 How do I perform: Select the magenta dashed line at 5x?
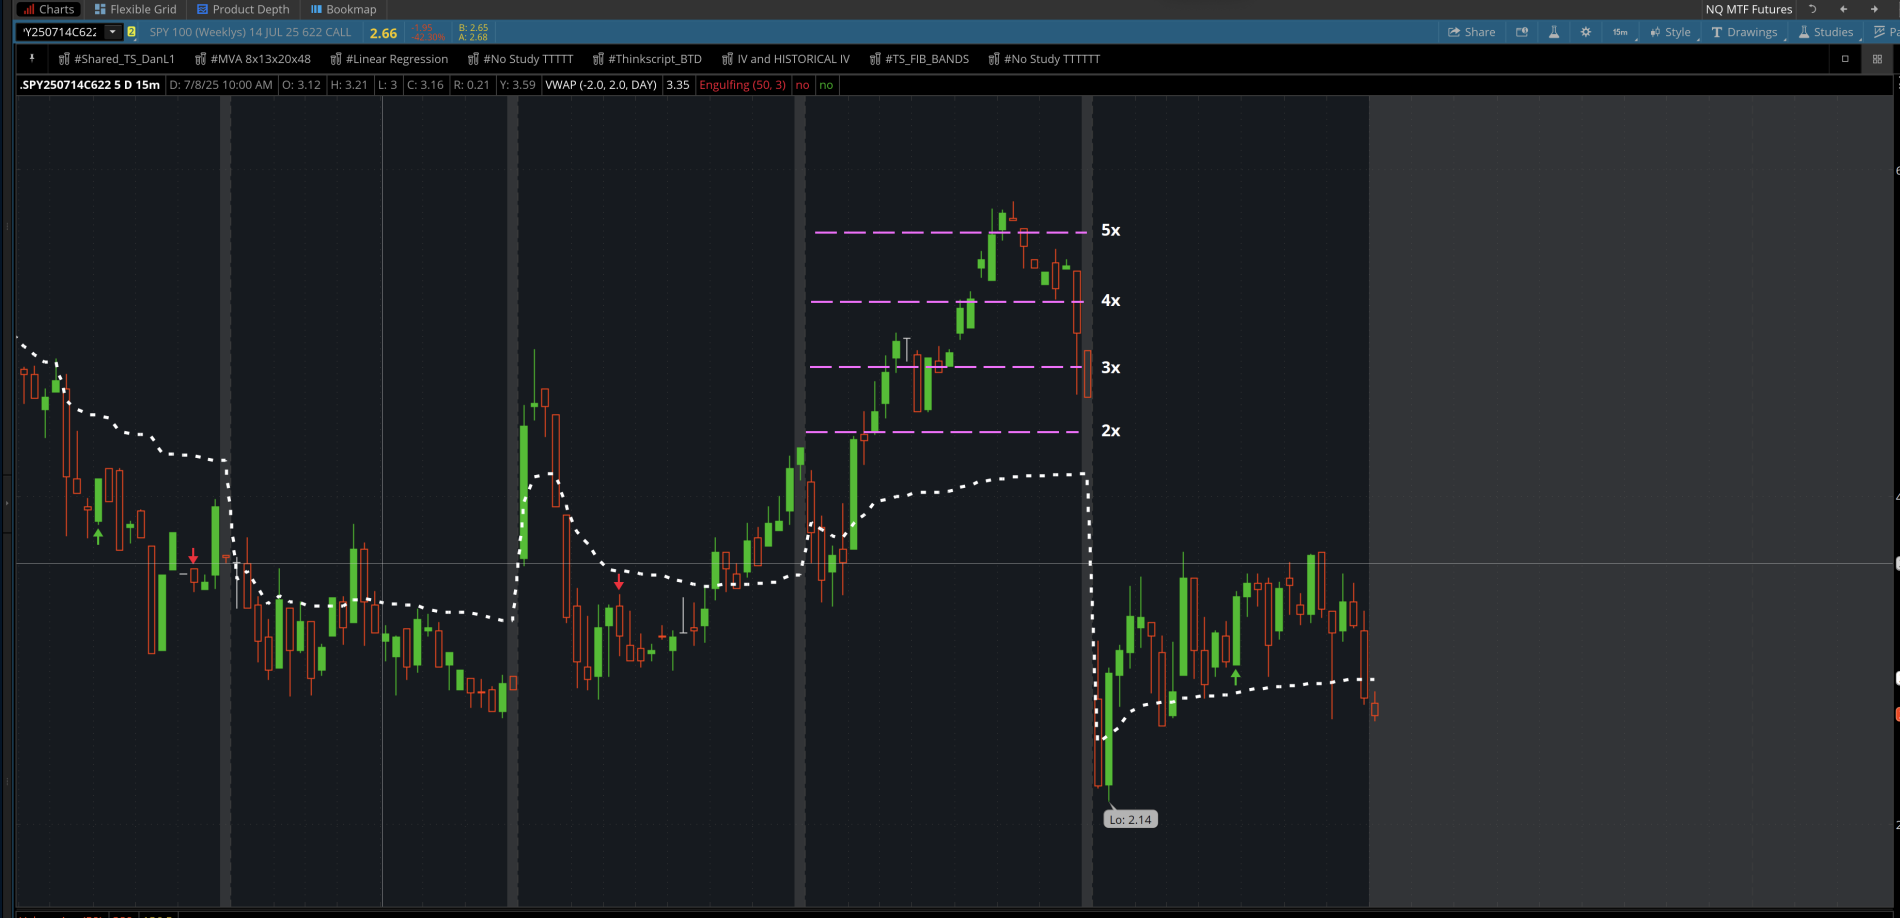(950, 232)
